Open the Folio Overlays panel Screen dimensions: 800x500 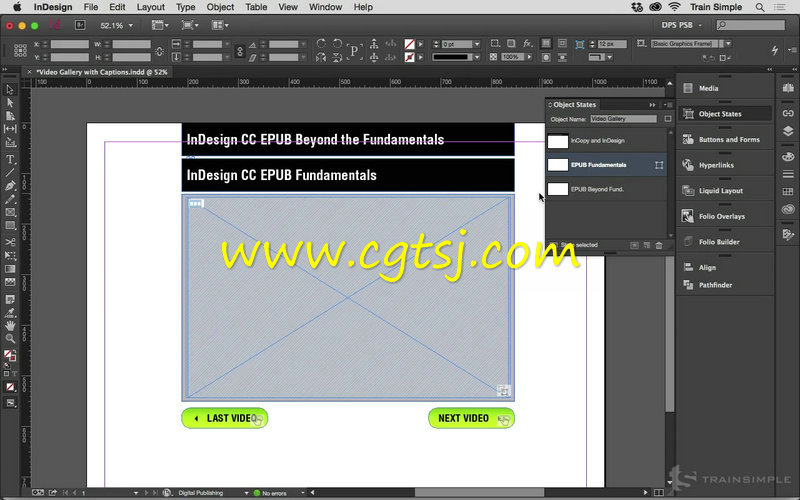click(x=724, y=216)
